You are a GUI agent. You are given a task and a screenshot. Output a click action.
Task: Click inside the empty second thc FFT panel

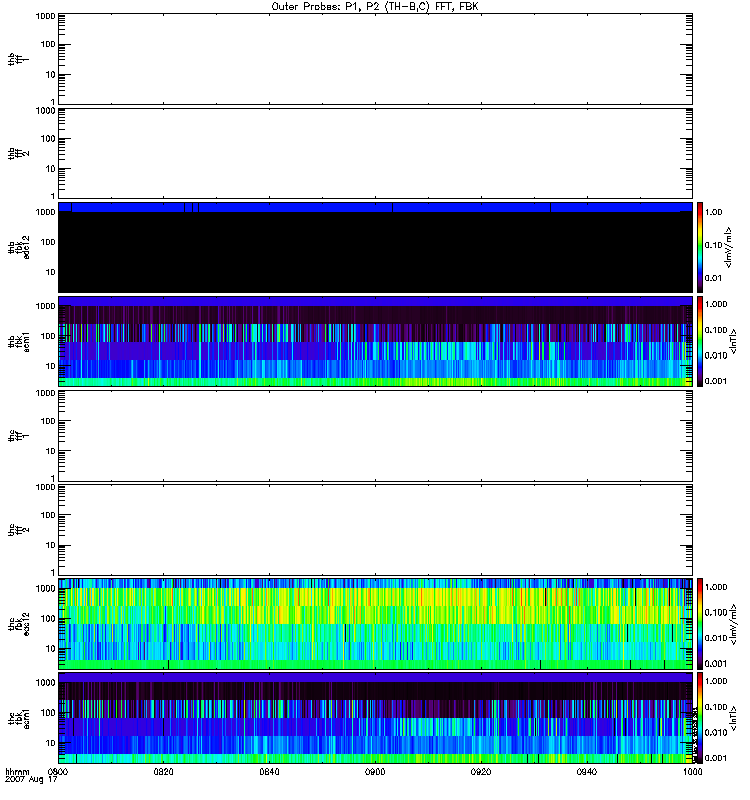click(375, 529)
